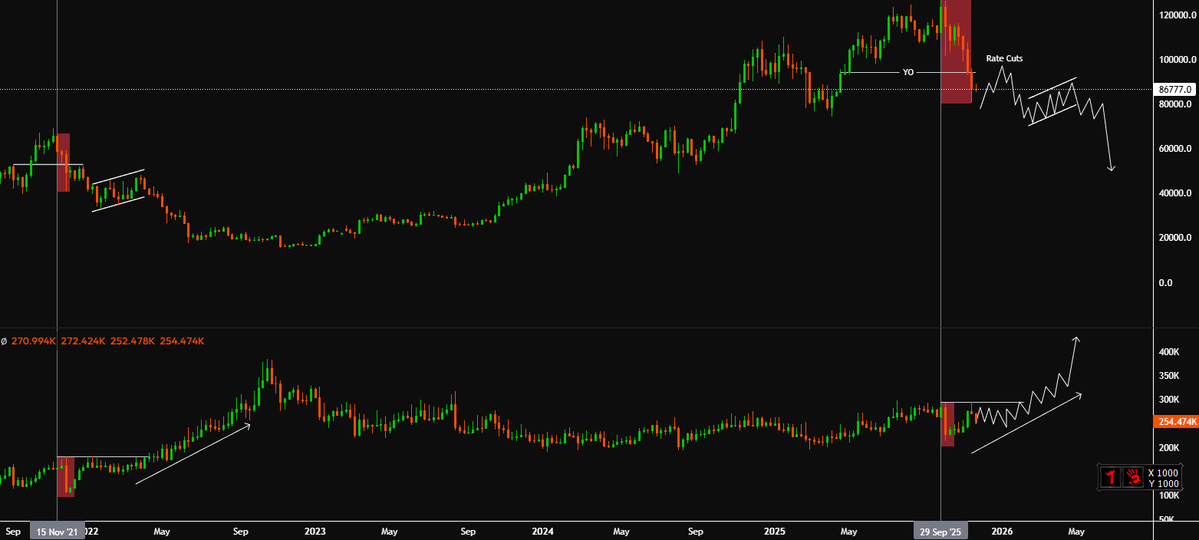
Task: Click the Y 1000 readout in the overlay widget
Action: [x=1163, y=483]
